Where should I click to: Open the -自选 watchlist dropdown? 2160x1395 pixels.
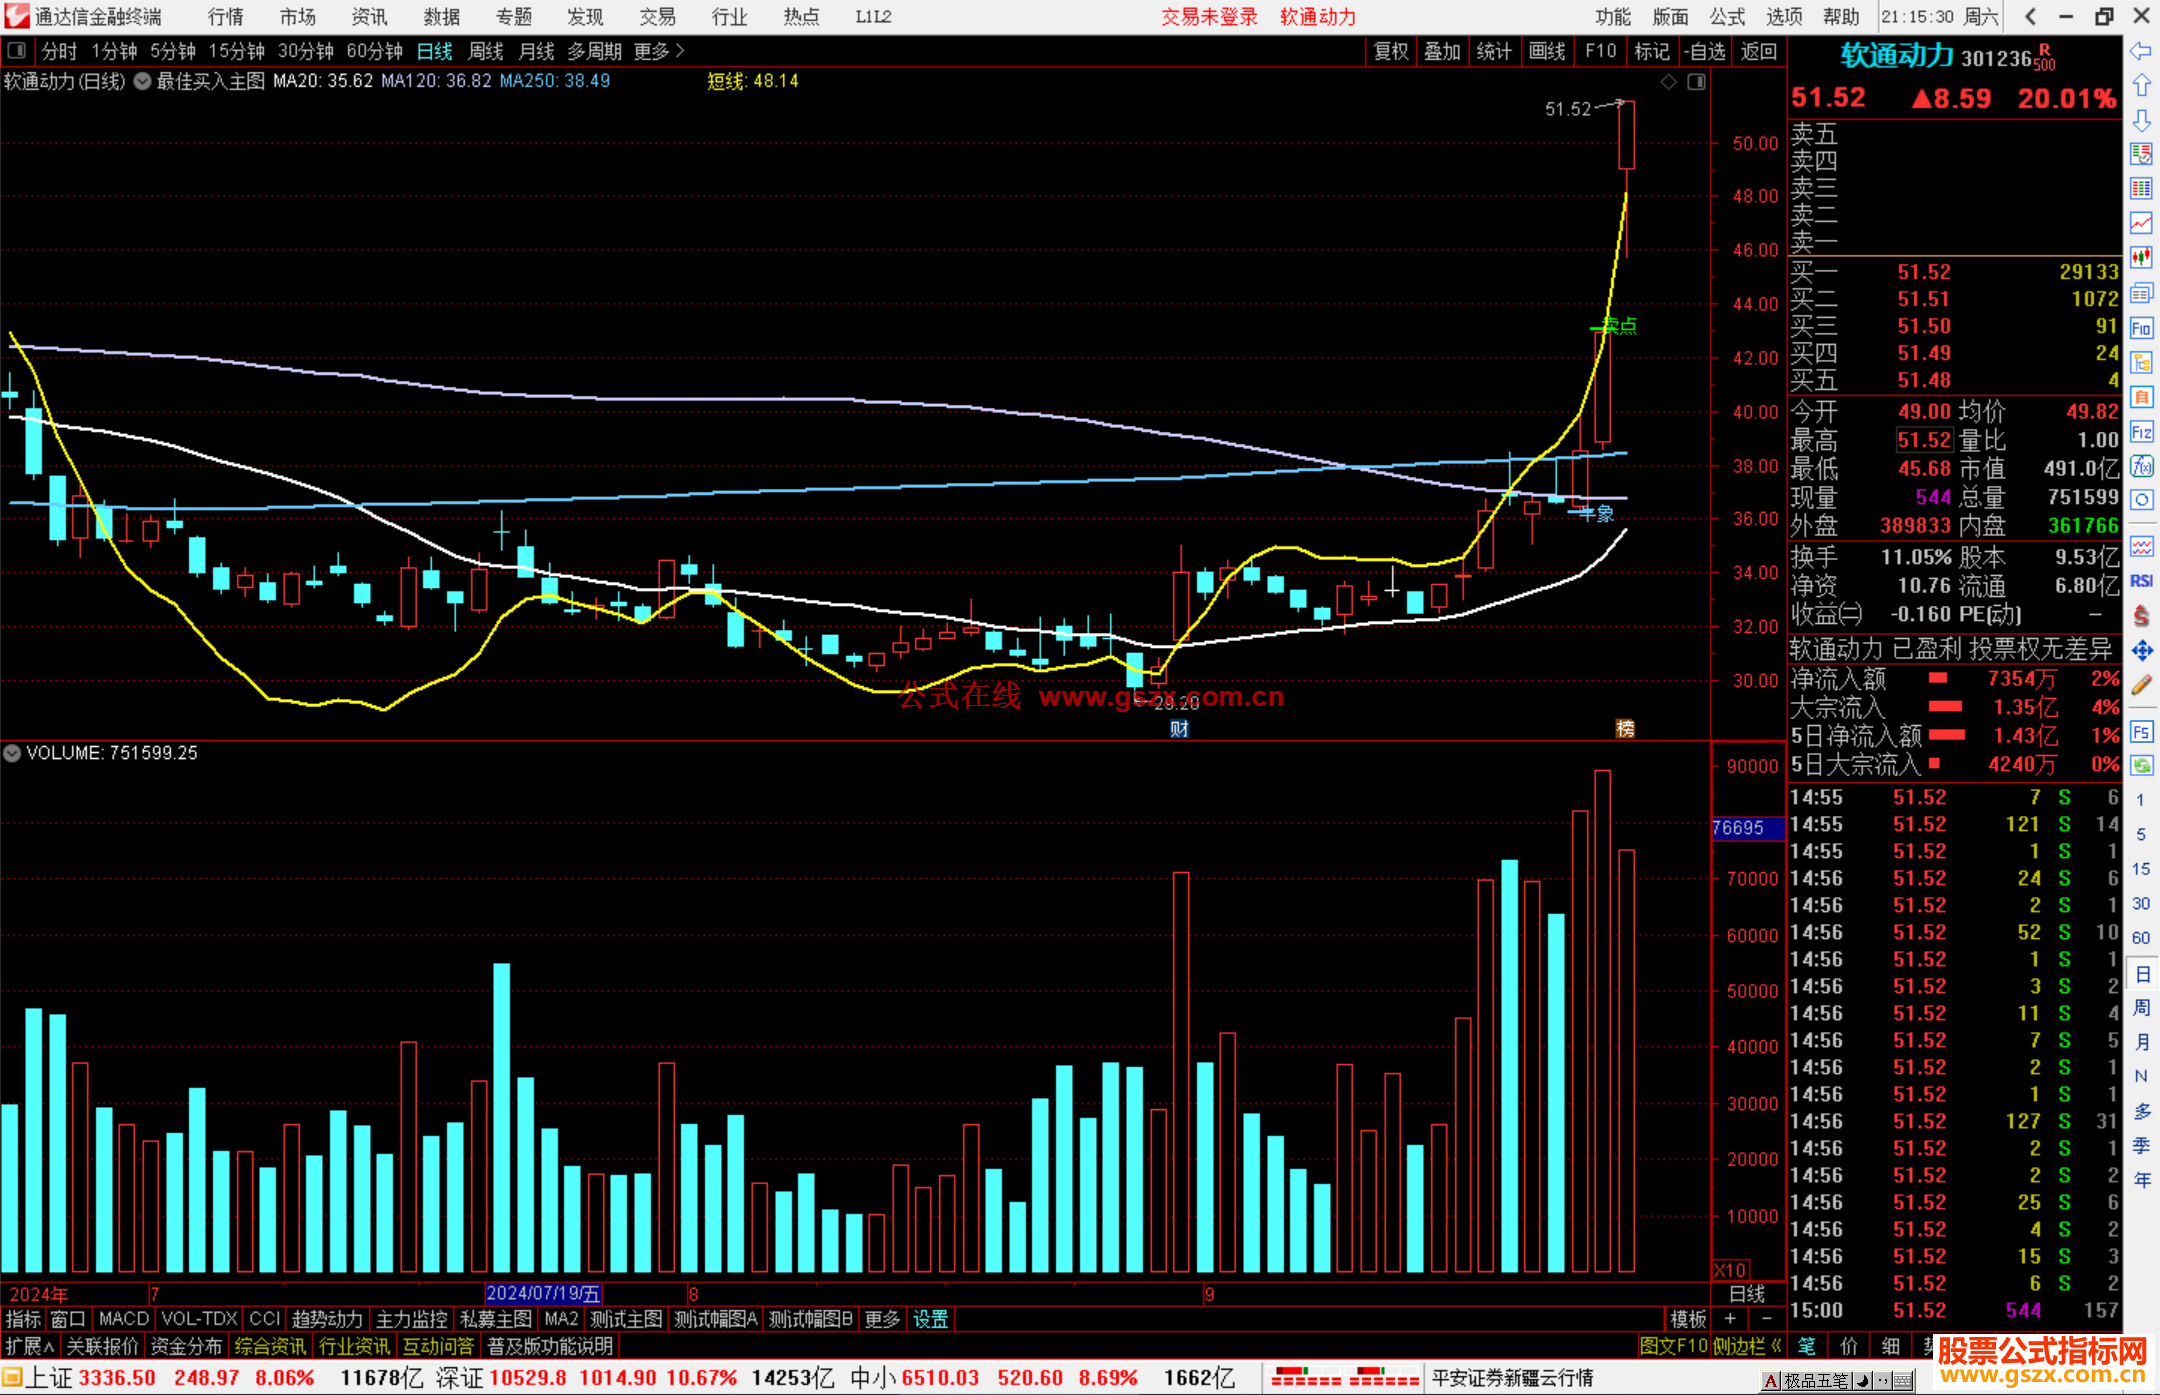pyautogui.click(x=1704, y=51)
